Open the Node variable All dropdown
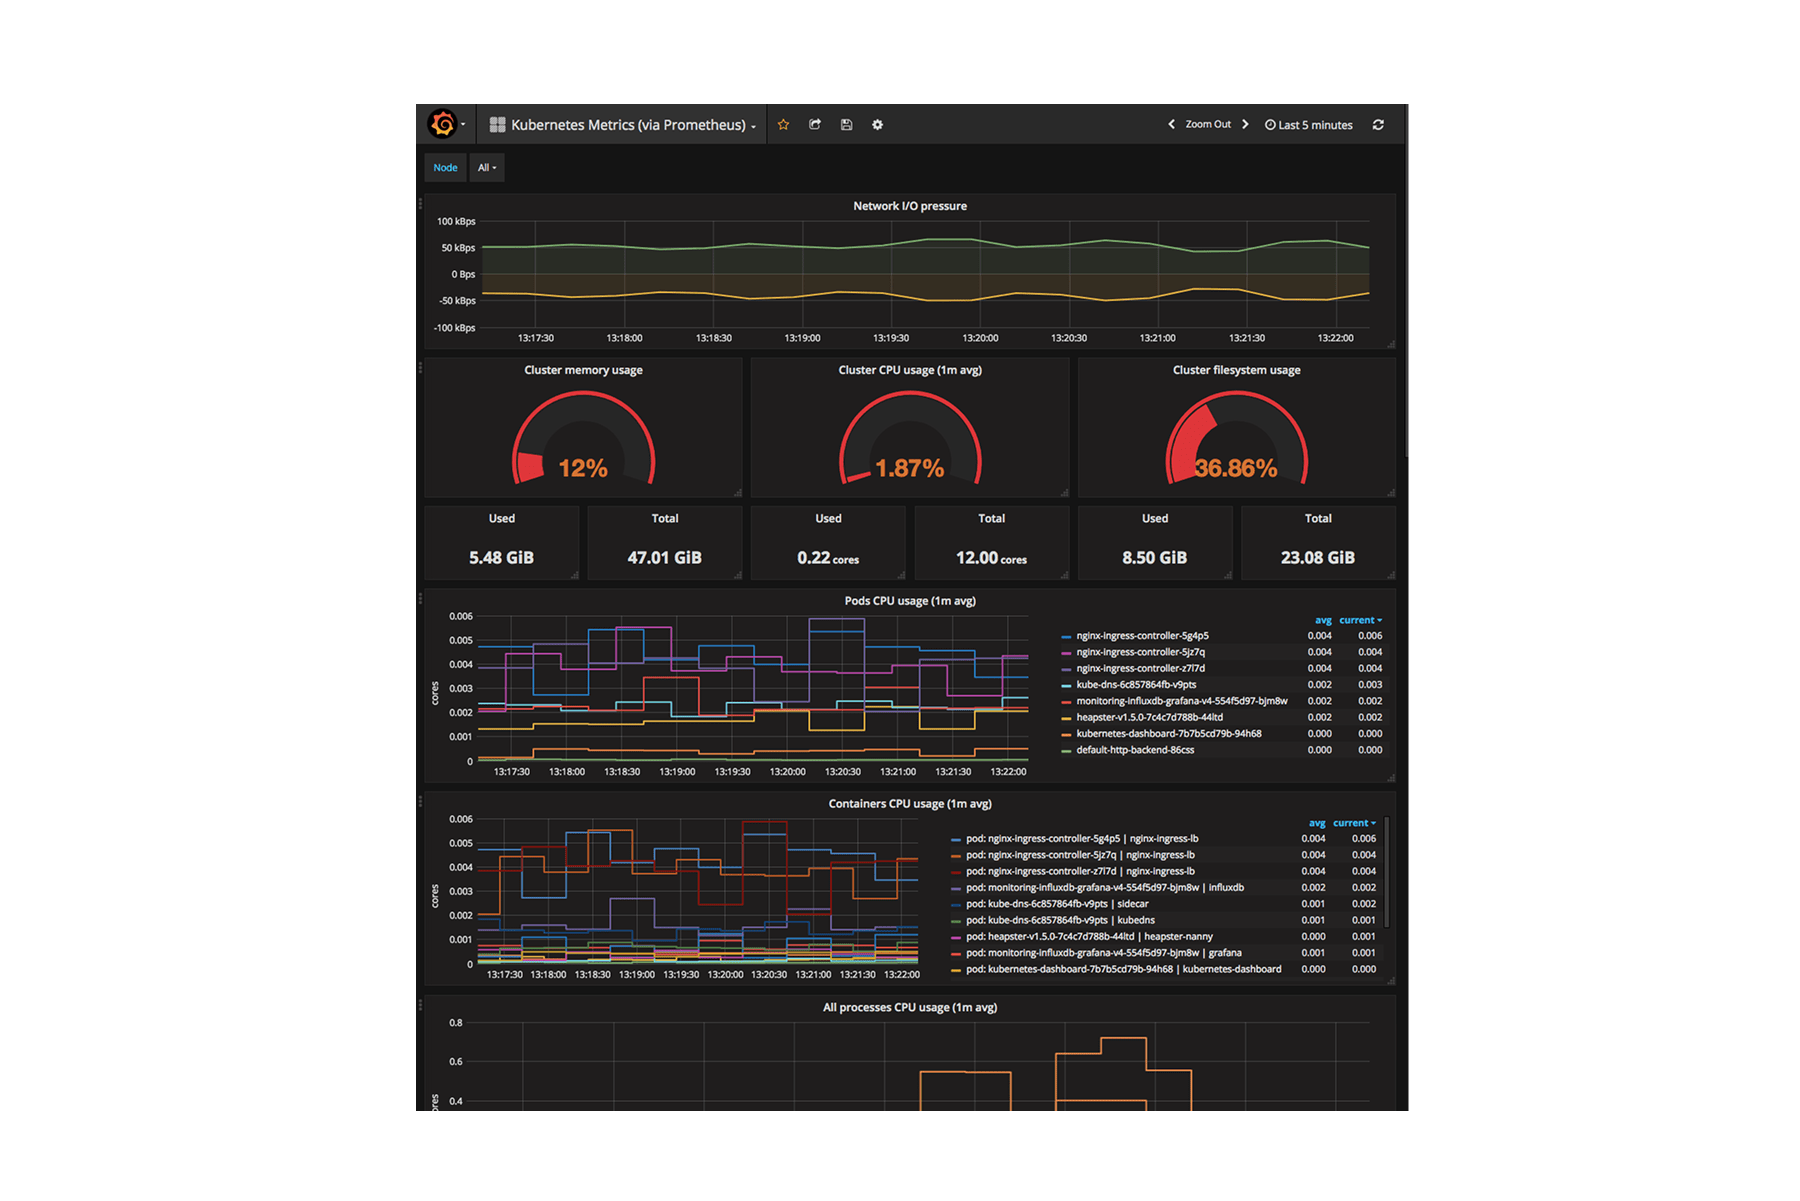Screen dimensions: 1800x1201 pos(487,168)
